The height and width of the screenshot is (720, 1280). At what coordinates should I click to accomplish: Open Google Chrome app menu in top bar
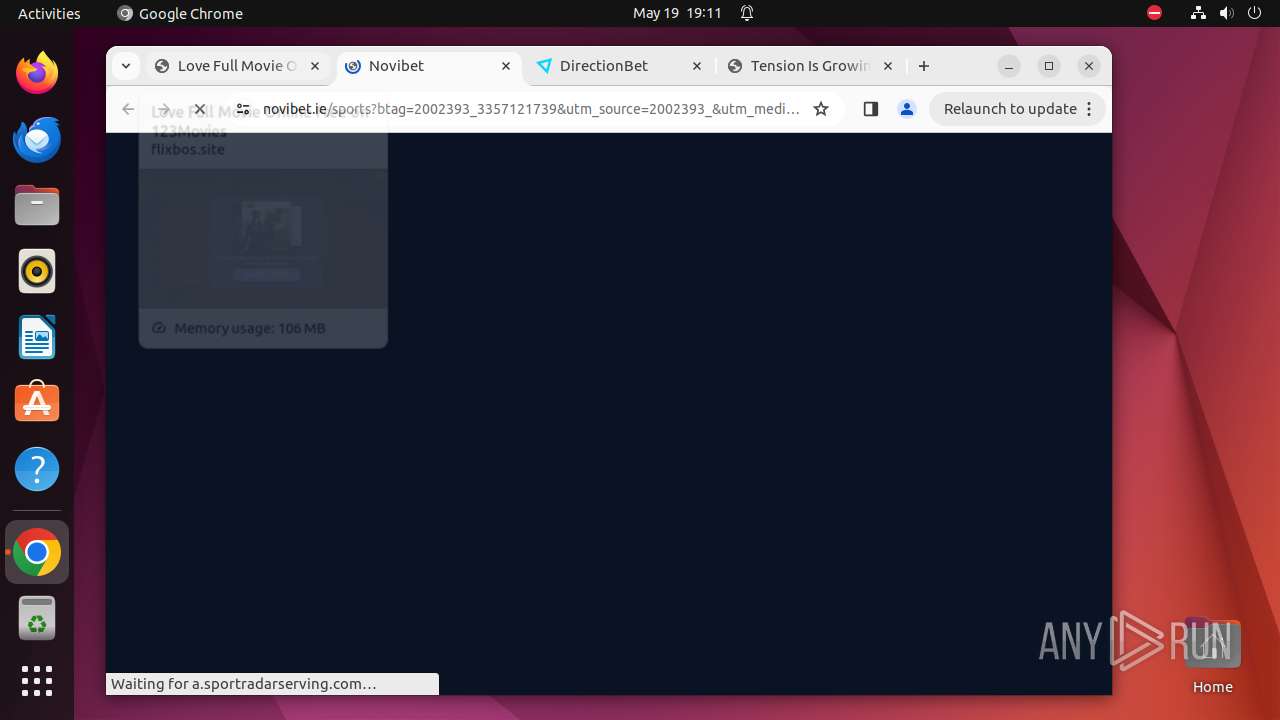tap(180, 13)
